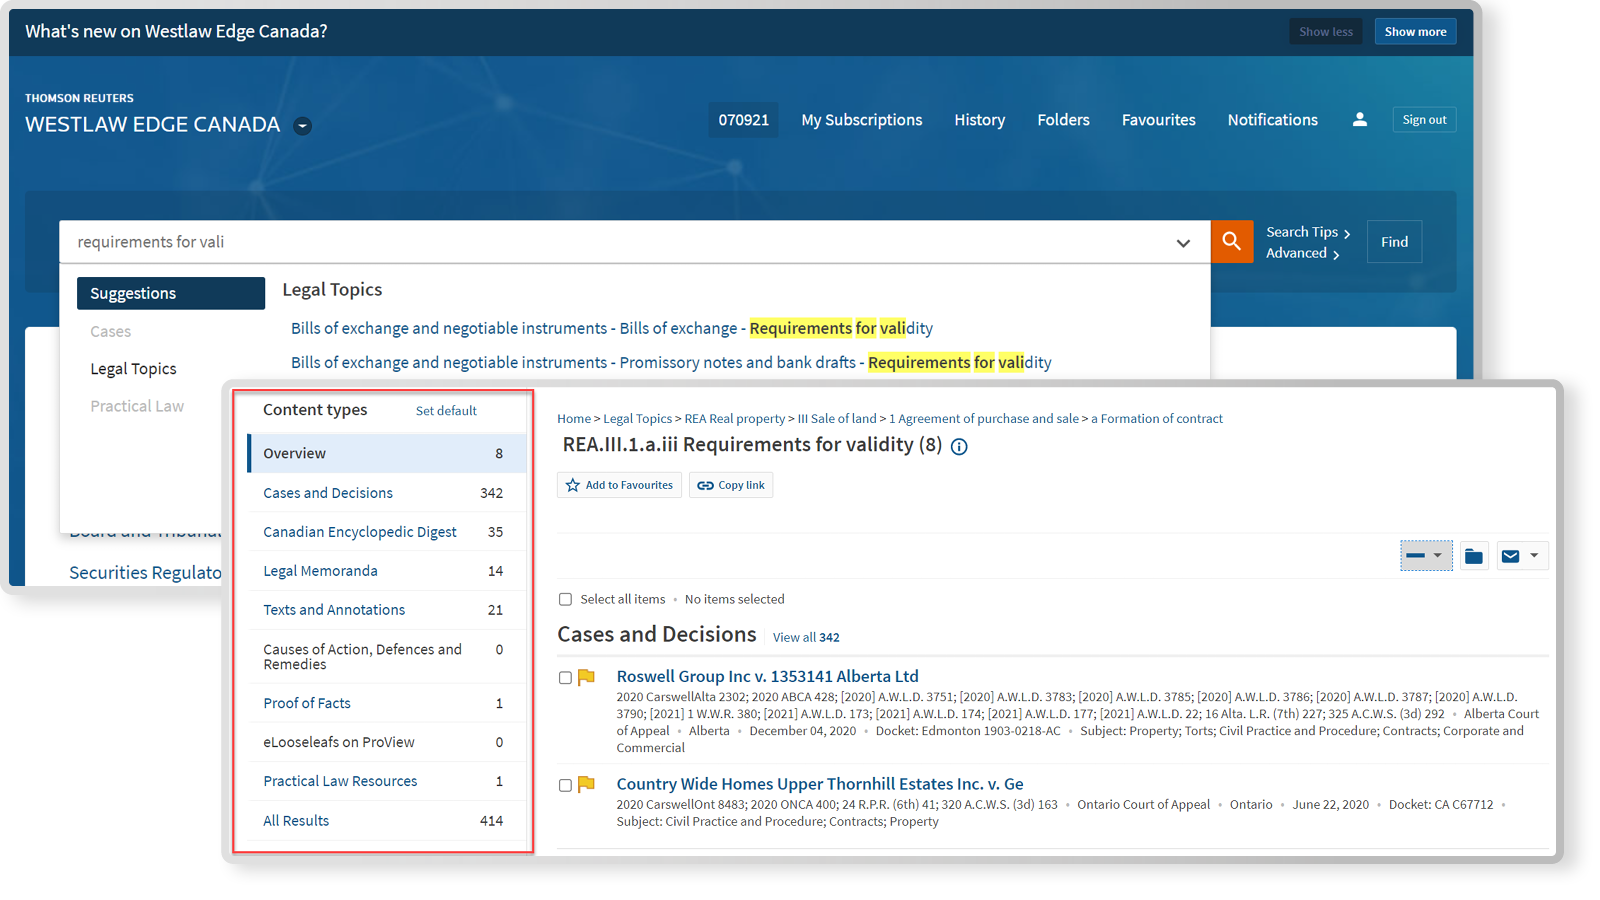Click the Show less button

pyautogui.click(x=1325, y=32)
